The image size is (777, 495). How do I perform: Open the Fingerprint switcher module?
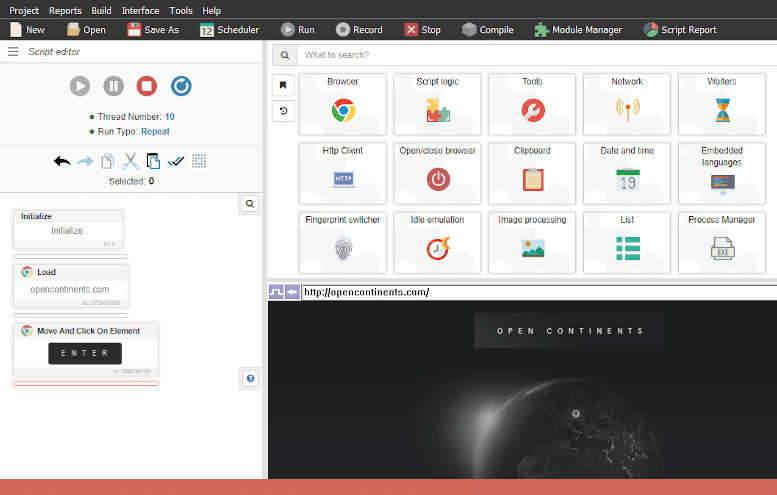[342, 243]
